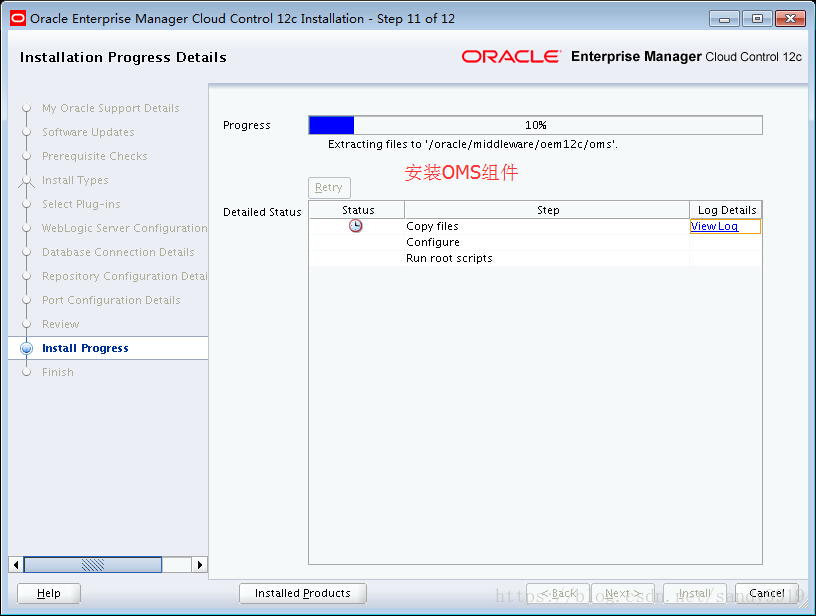The width and height of the screenshot is (816, 616).
Task: Click the Status column header
Action: [x=357, y=210]
